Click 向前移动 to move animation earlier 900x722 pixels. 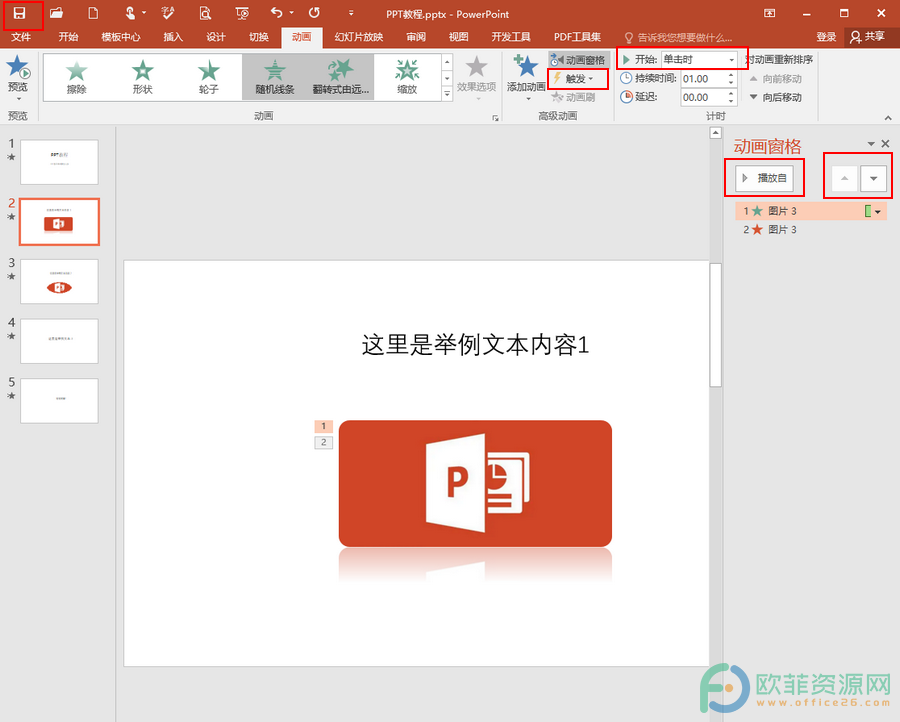(775, 79)
